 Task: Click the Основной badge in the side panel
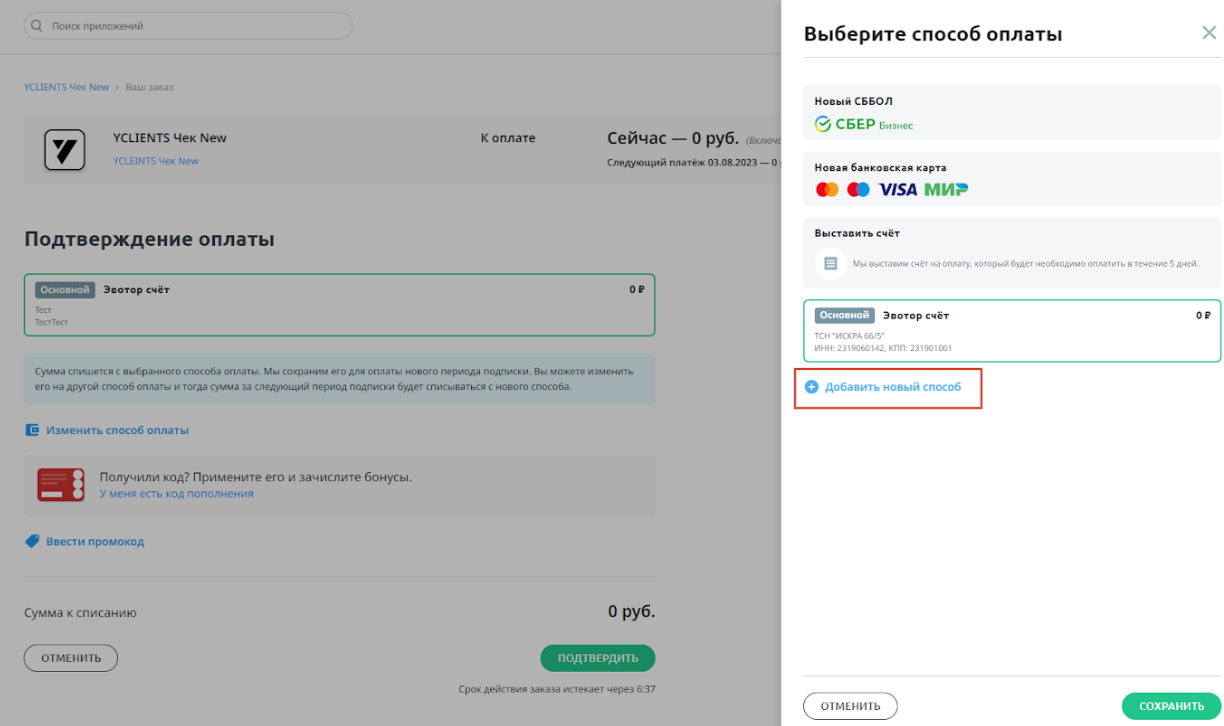[844, 315]
